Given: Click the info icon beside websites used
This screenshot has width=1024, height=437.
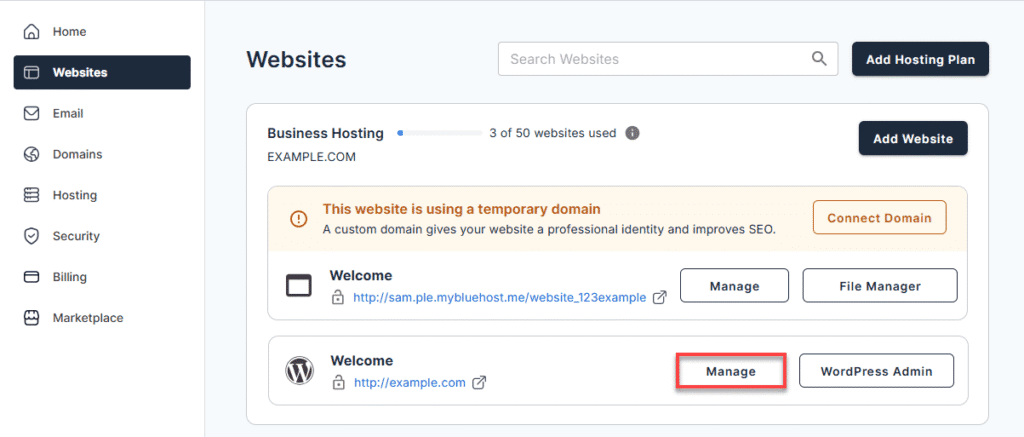Looking at the screenshot, I should pos(632,133).
